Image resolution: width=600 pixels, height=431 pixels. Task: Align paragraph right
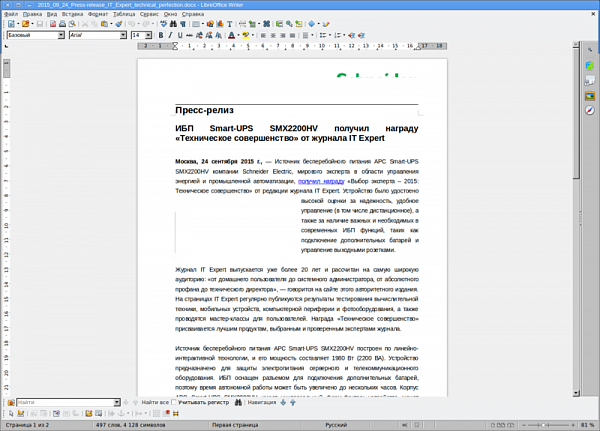282,35
